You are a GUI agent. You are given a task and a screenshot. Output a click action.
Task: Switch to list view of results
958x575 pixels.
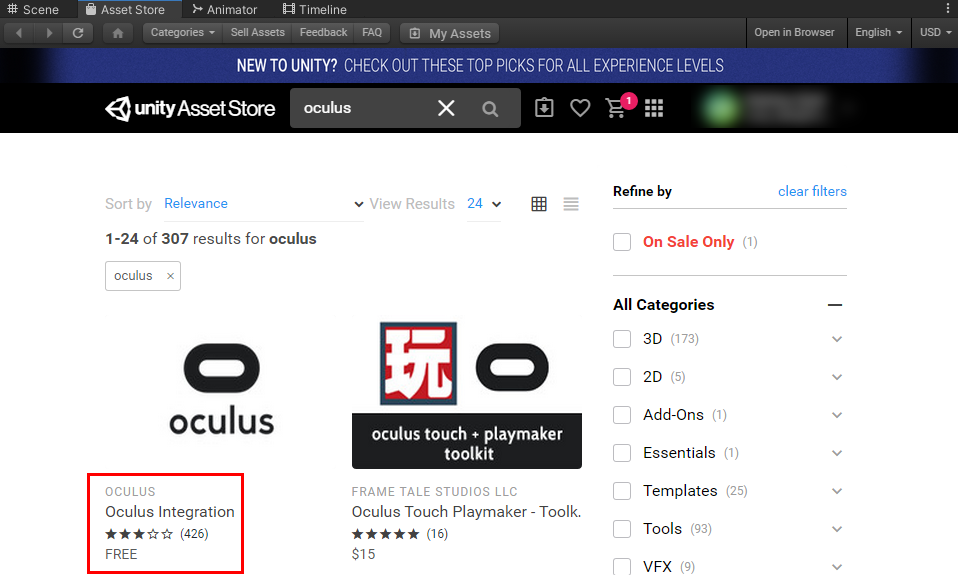point(571,204)
